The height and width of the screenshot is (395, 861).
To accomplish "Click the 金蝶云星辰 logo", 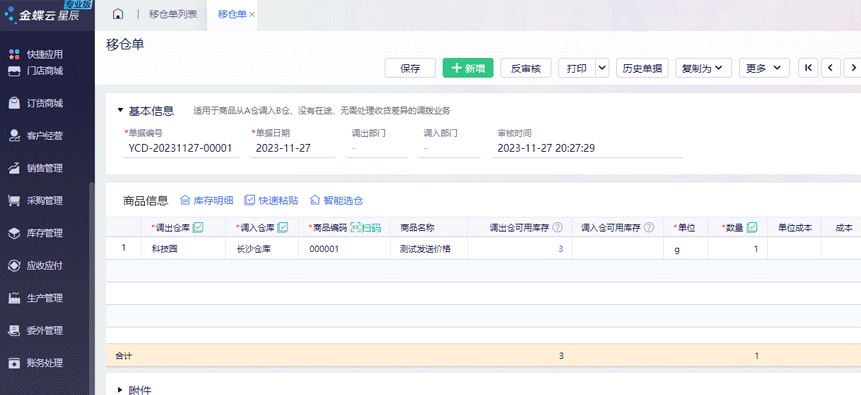I will click(42, 15).
